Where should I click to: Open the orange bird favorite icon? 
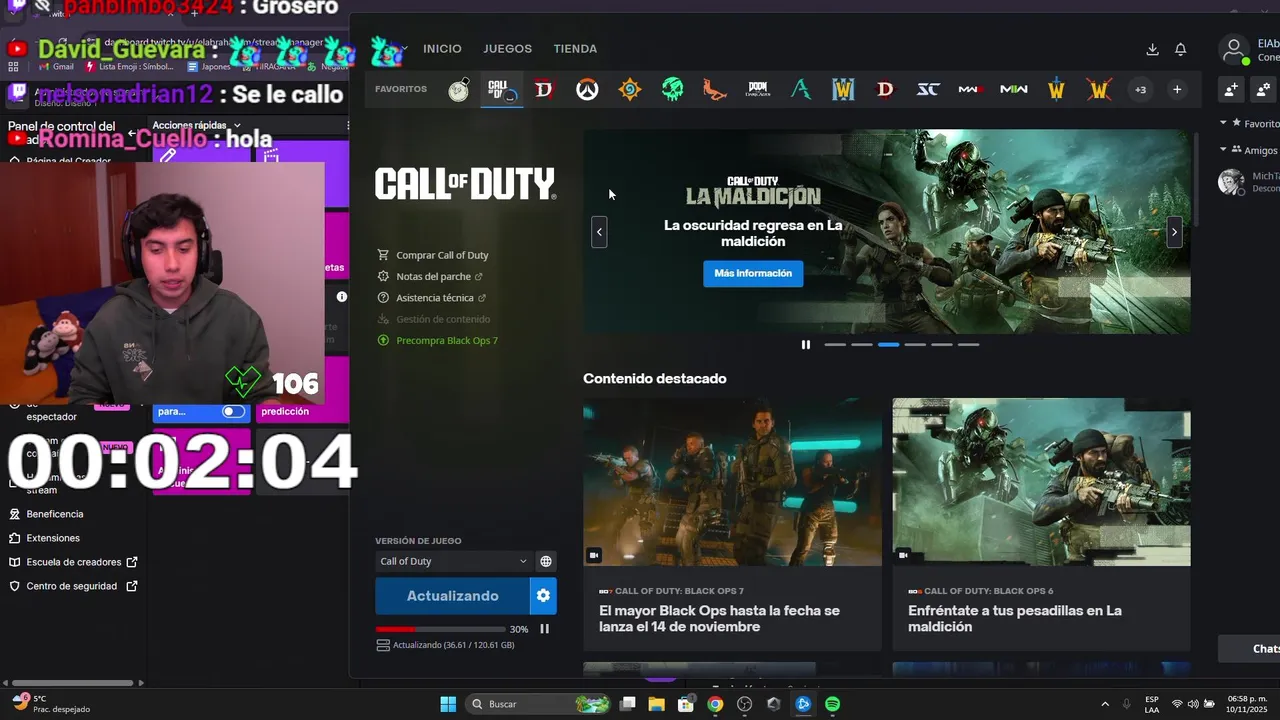714,90
